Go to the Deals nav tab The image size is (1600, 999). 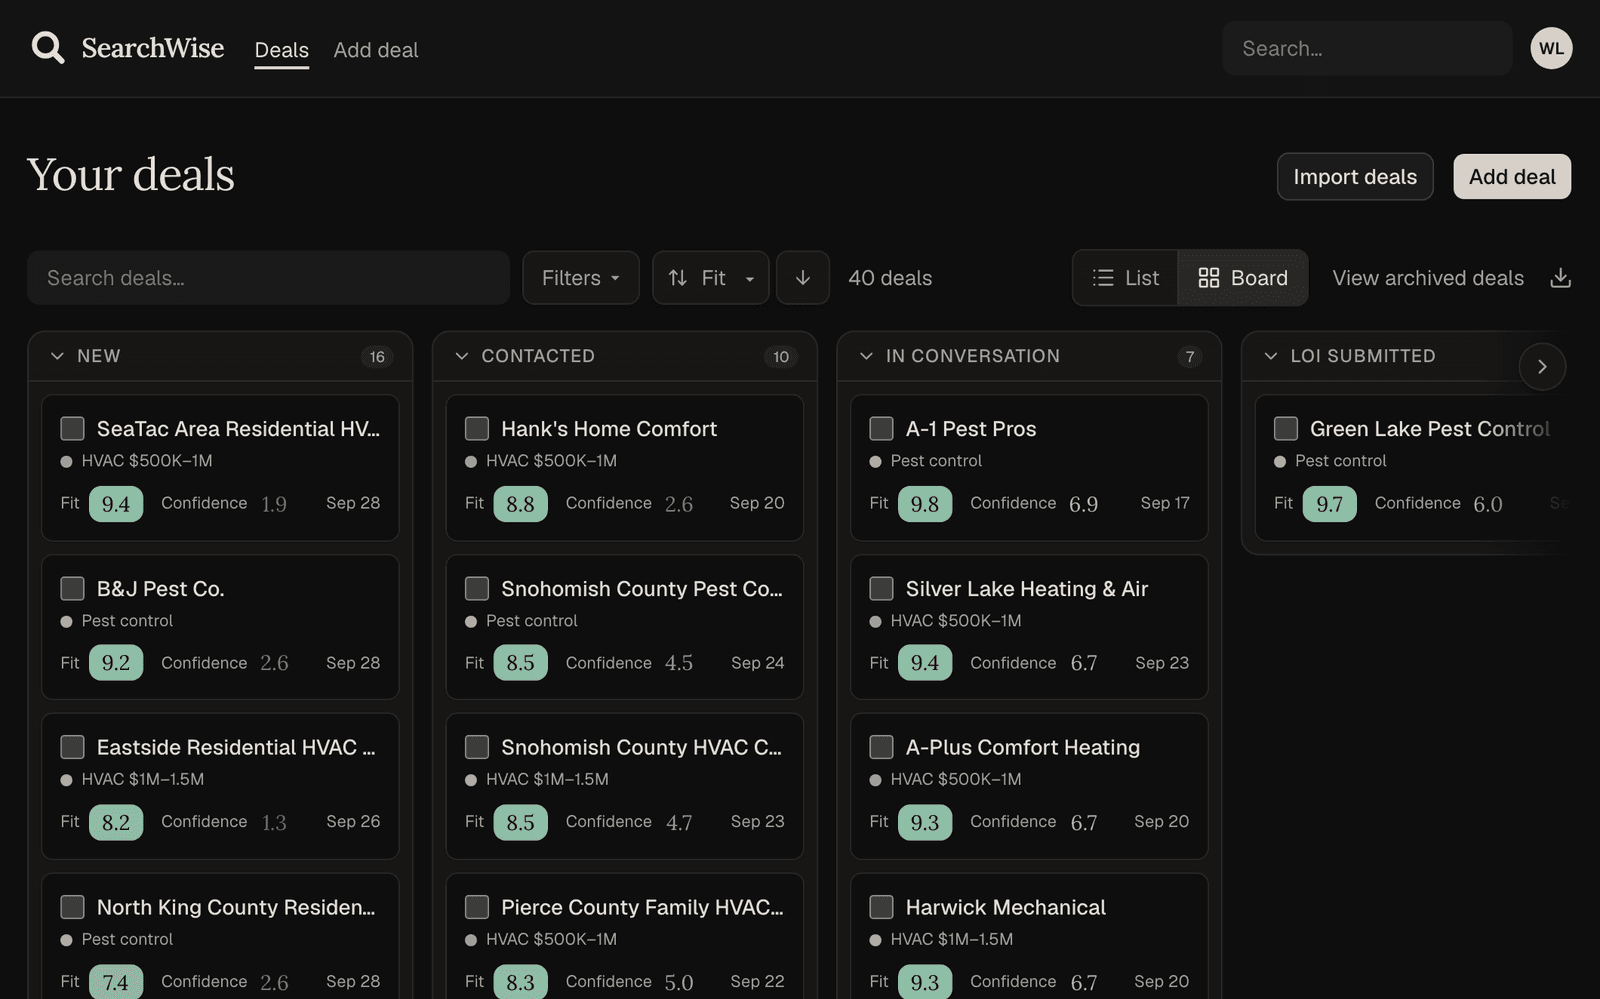[x=282, y=50]
